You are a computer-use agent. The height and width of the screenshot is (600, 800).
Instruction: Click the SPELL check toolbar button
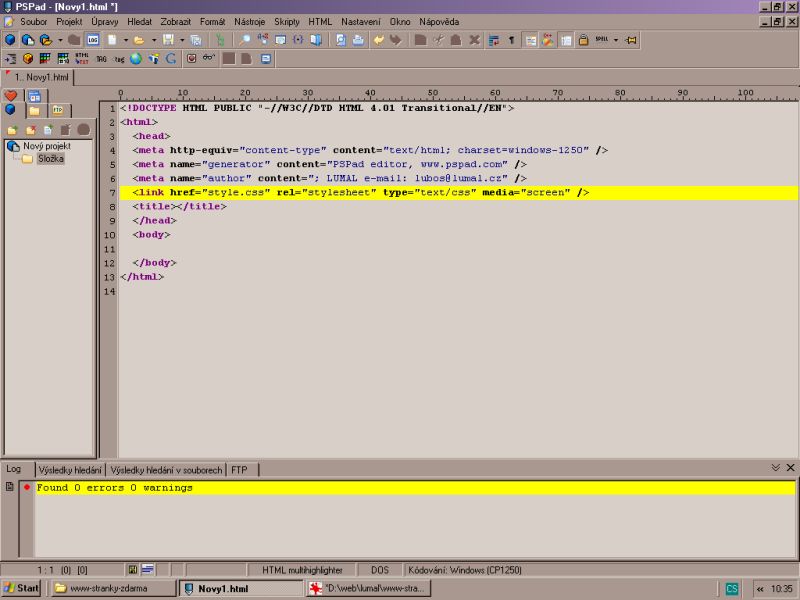(601, 40)
